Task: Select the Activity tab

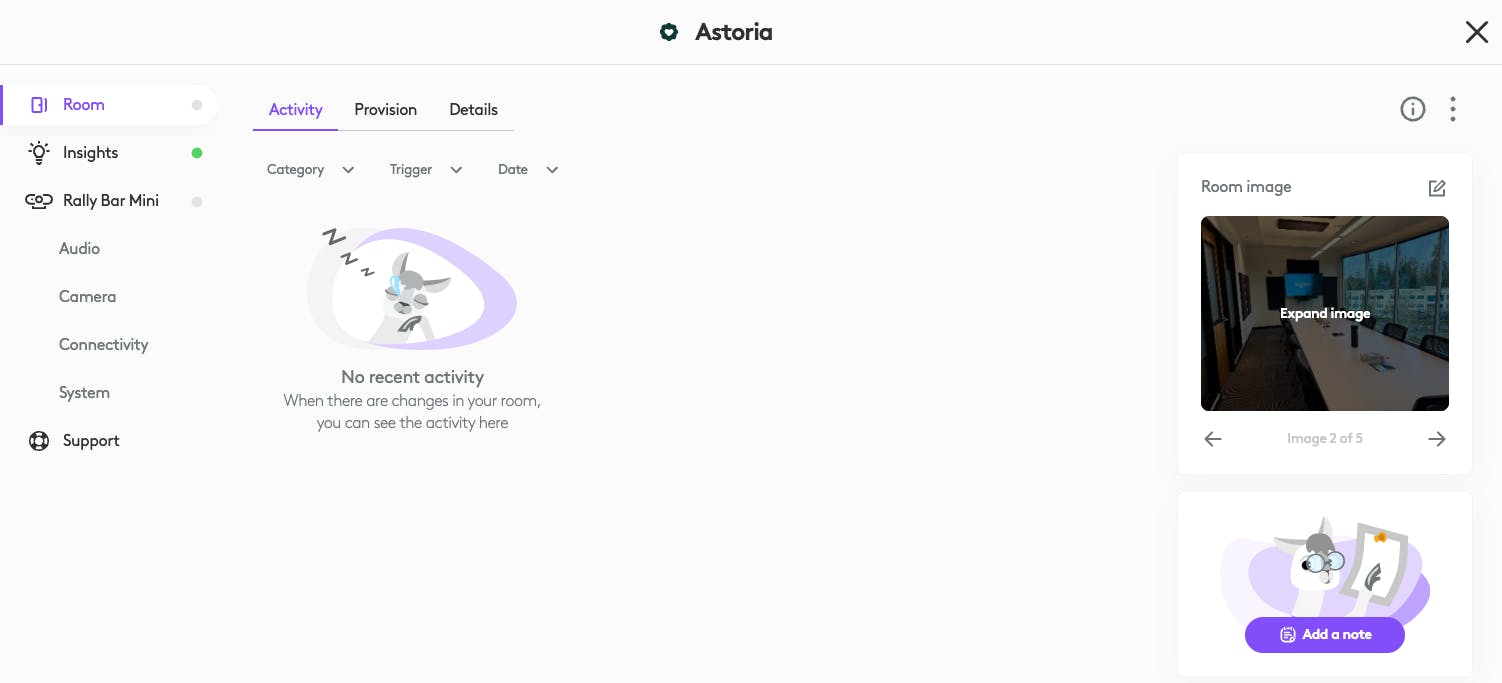Action: point(295,110)
